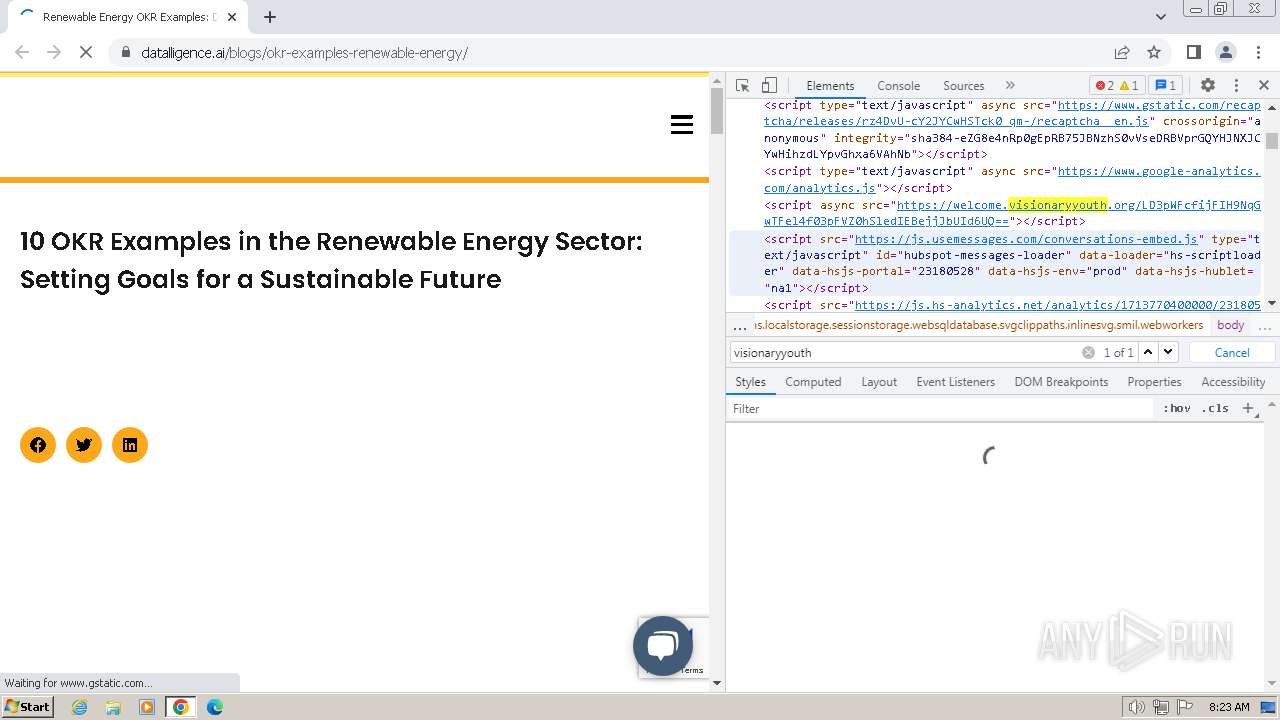Close the Renewable Energy OKR tab
Image resolution: width=1280 pixels, height=720 pixels.
coord(233,17)
